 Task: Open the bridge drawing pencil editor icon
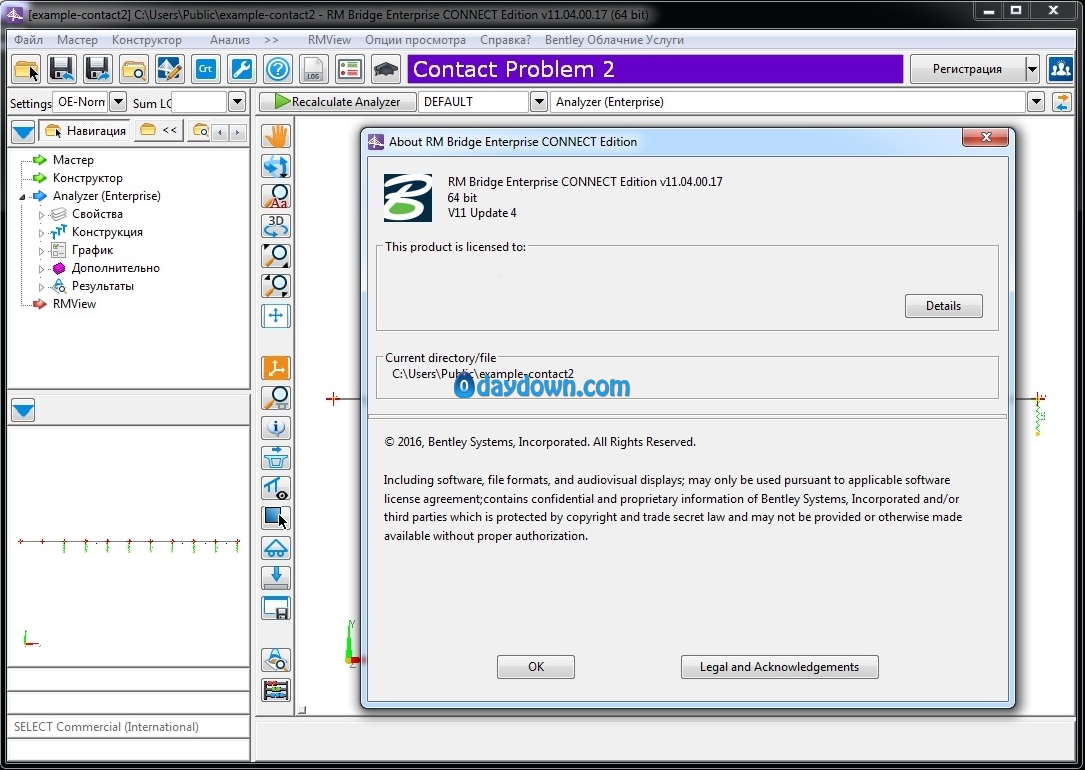[x=170, y=69]
